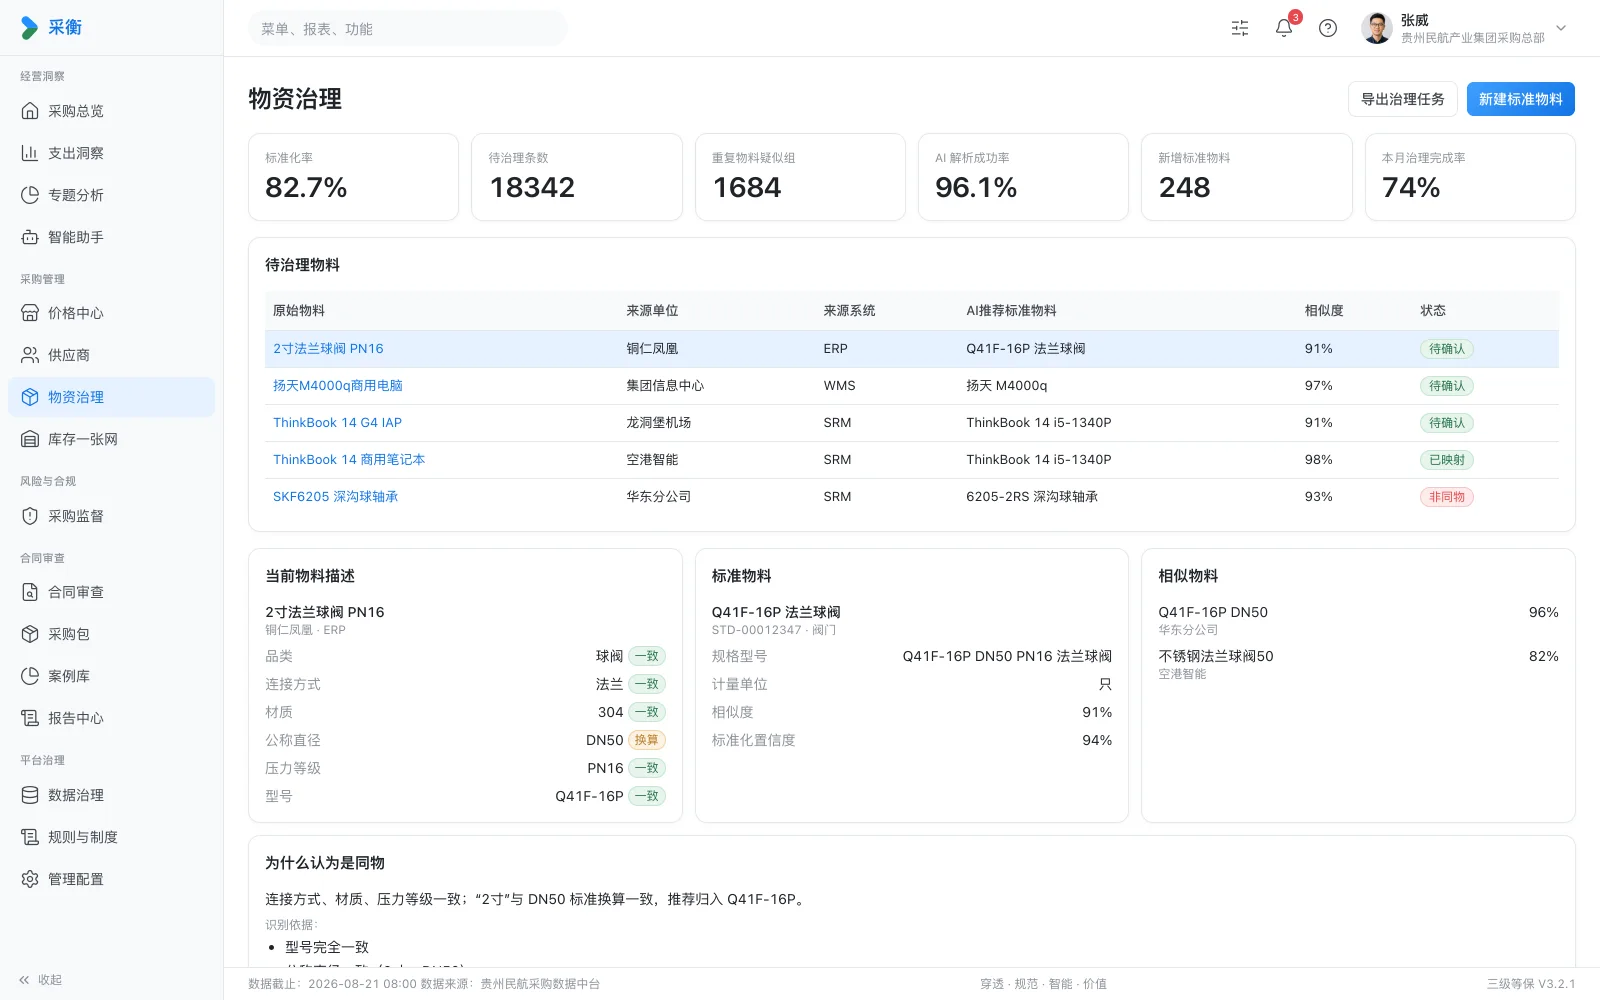
Task: Open 价格中心 store icon
Action: pyautogui.click(x=30, y=313)
